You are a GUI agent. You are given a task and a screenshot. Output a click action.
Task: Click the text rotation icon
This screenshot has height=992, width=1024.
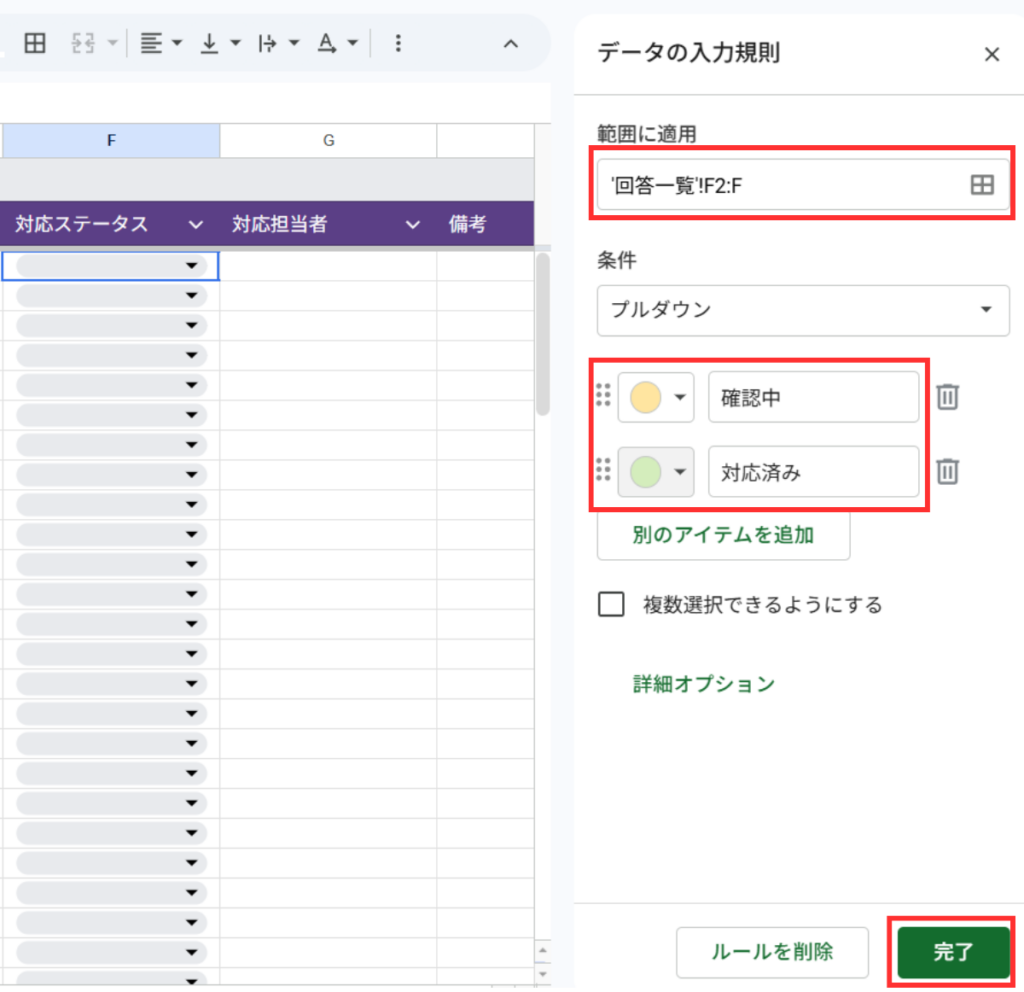coord(327,44)
